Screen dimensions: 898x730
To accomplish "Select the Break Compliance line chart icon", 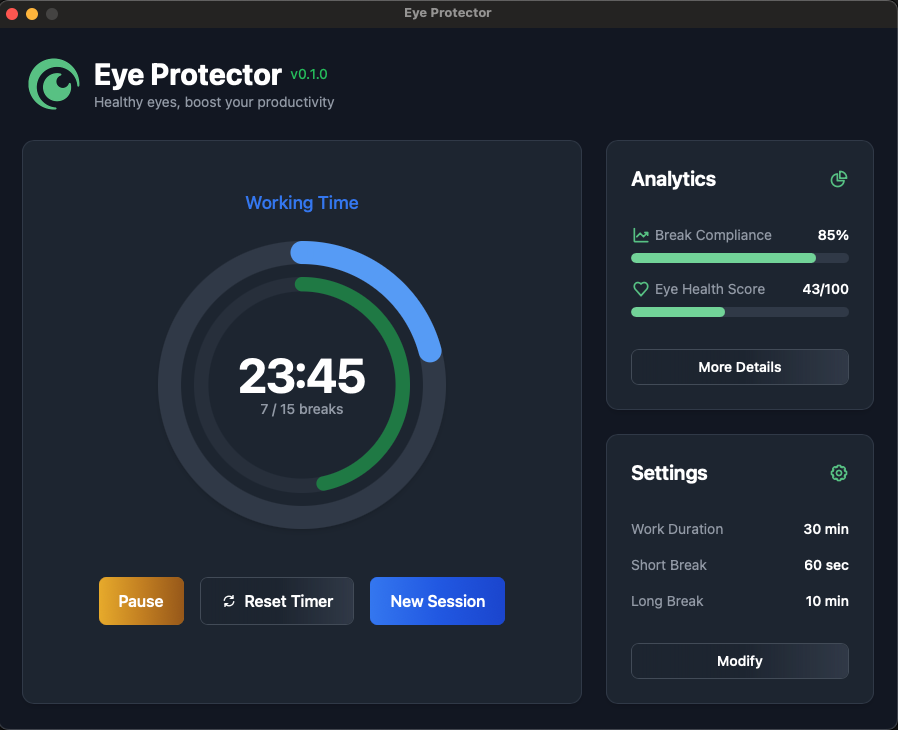I will [x=639, y=235].
